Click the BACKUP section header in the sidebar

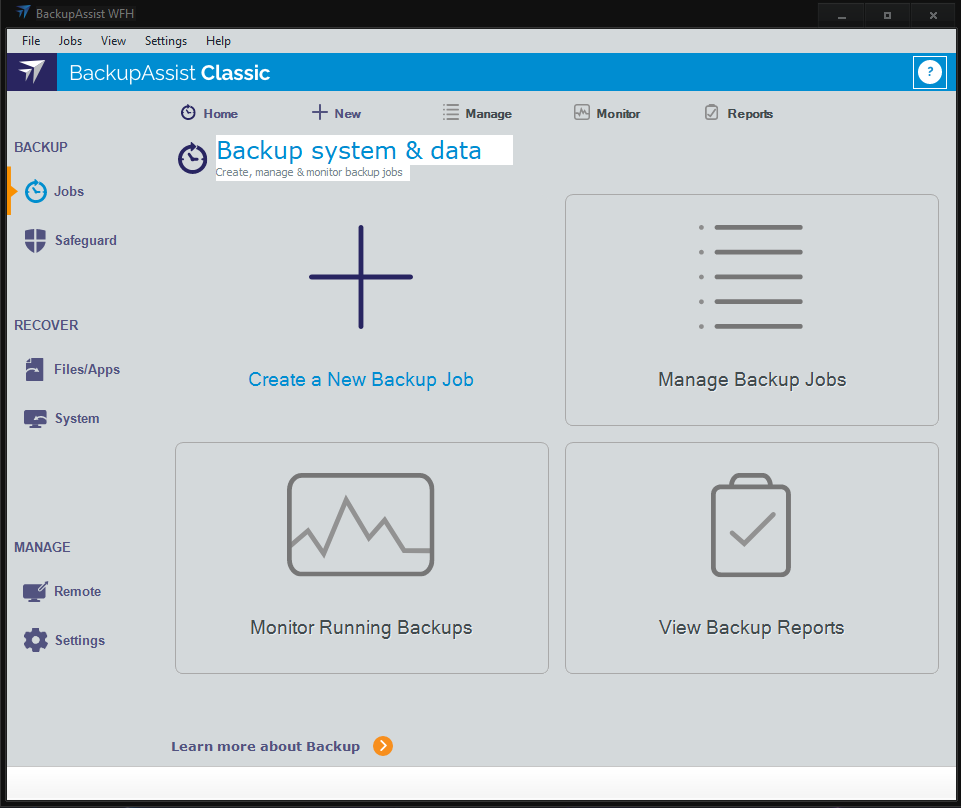(x=41, y=147)
